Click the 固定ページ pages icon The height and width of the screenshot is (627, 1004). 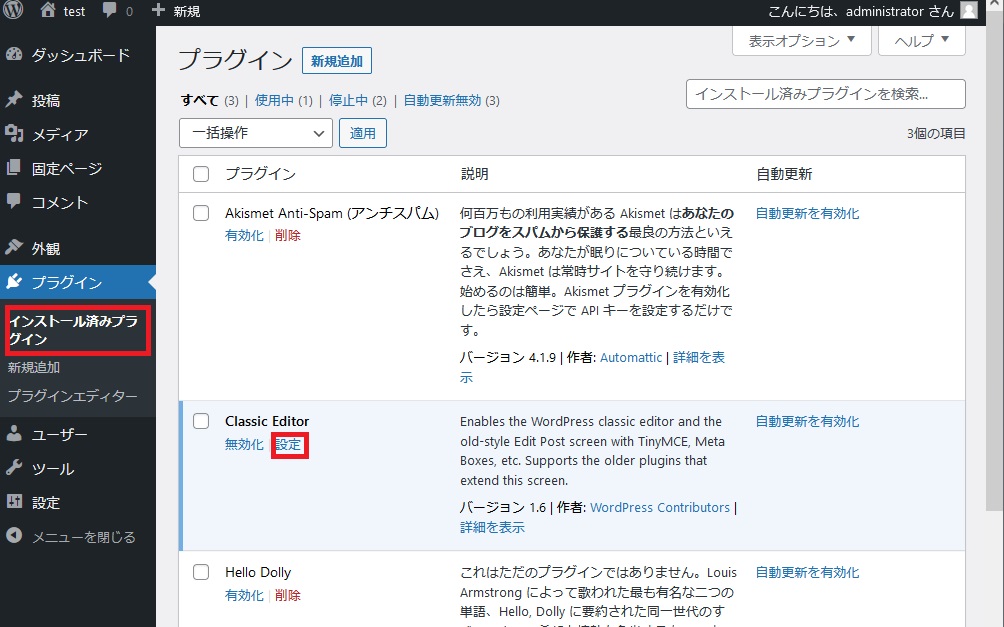pos(14,168)
